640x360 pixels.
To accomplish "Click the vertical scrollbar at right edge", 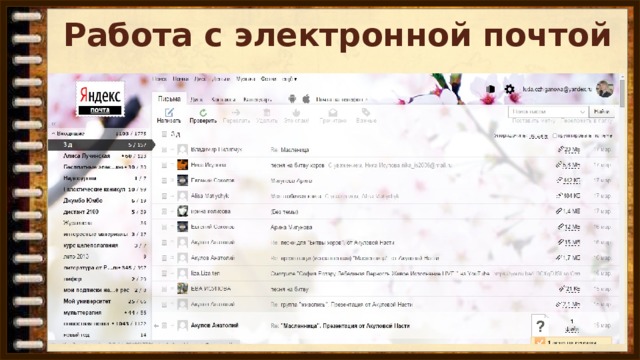I will click(622, 94).
